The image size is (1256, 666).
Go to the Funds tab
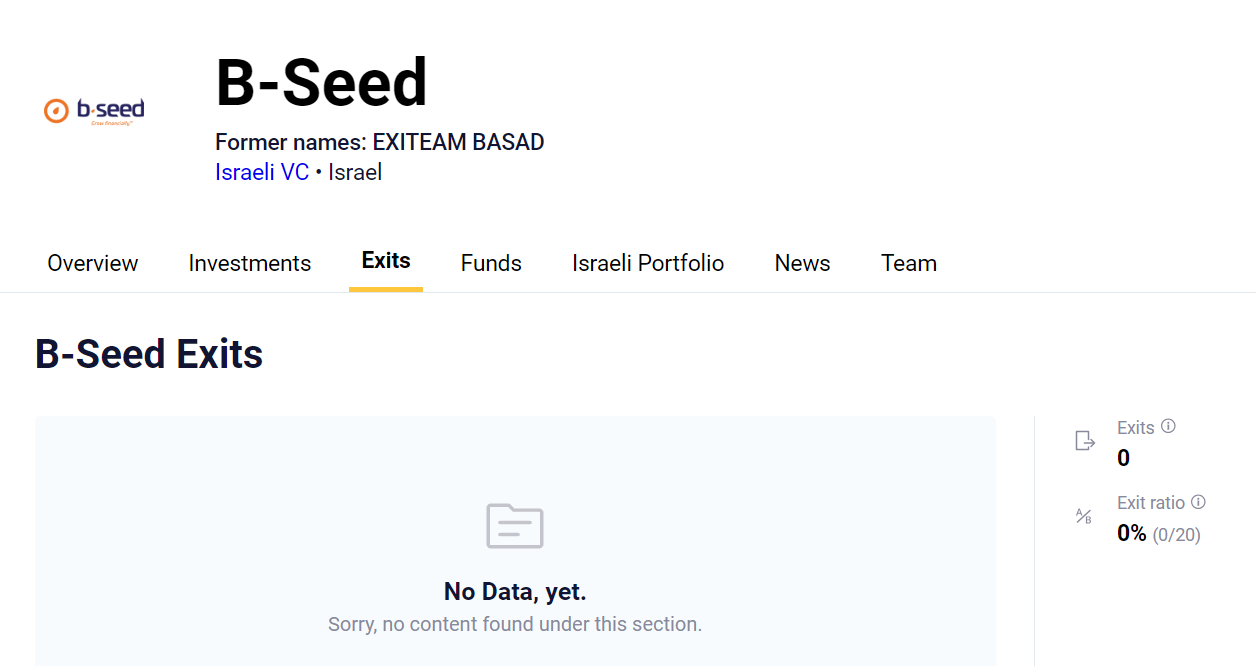click(x=491, y=263)
